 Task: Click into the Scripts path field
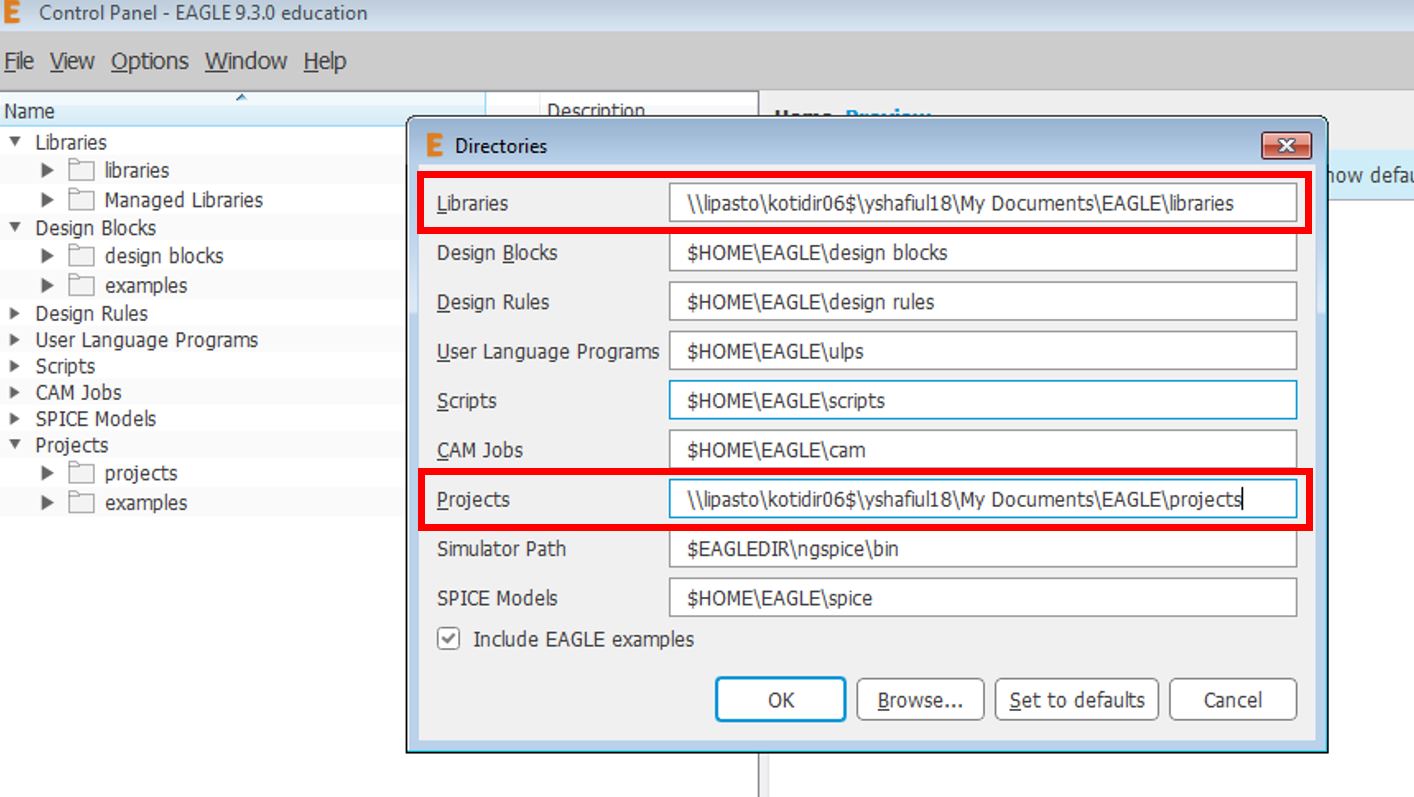tap(983, 400)
